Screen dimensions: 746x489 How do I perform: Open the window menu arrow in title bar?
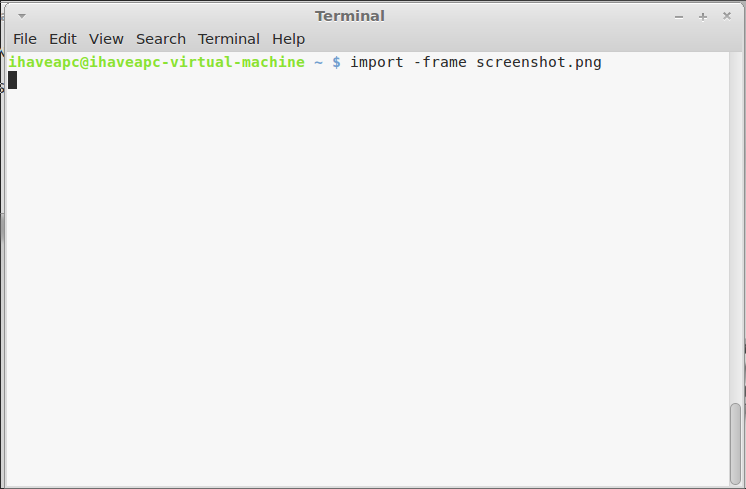(22, 16)
